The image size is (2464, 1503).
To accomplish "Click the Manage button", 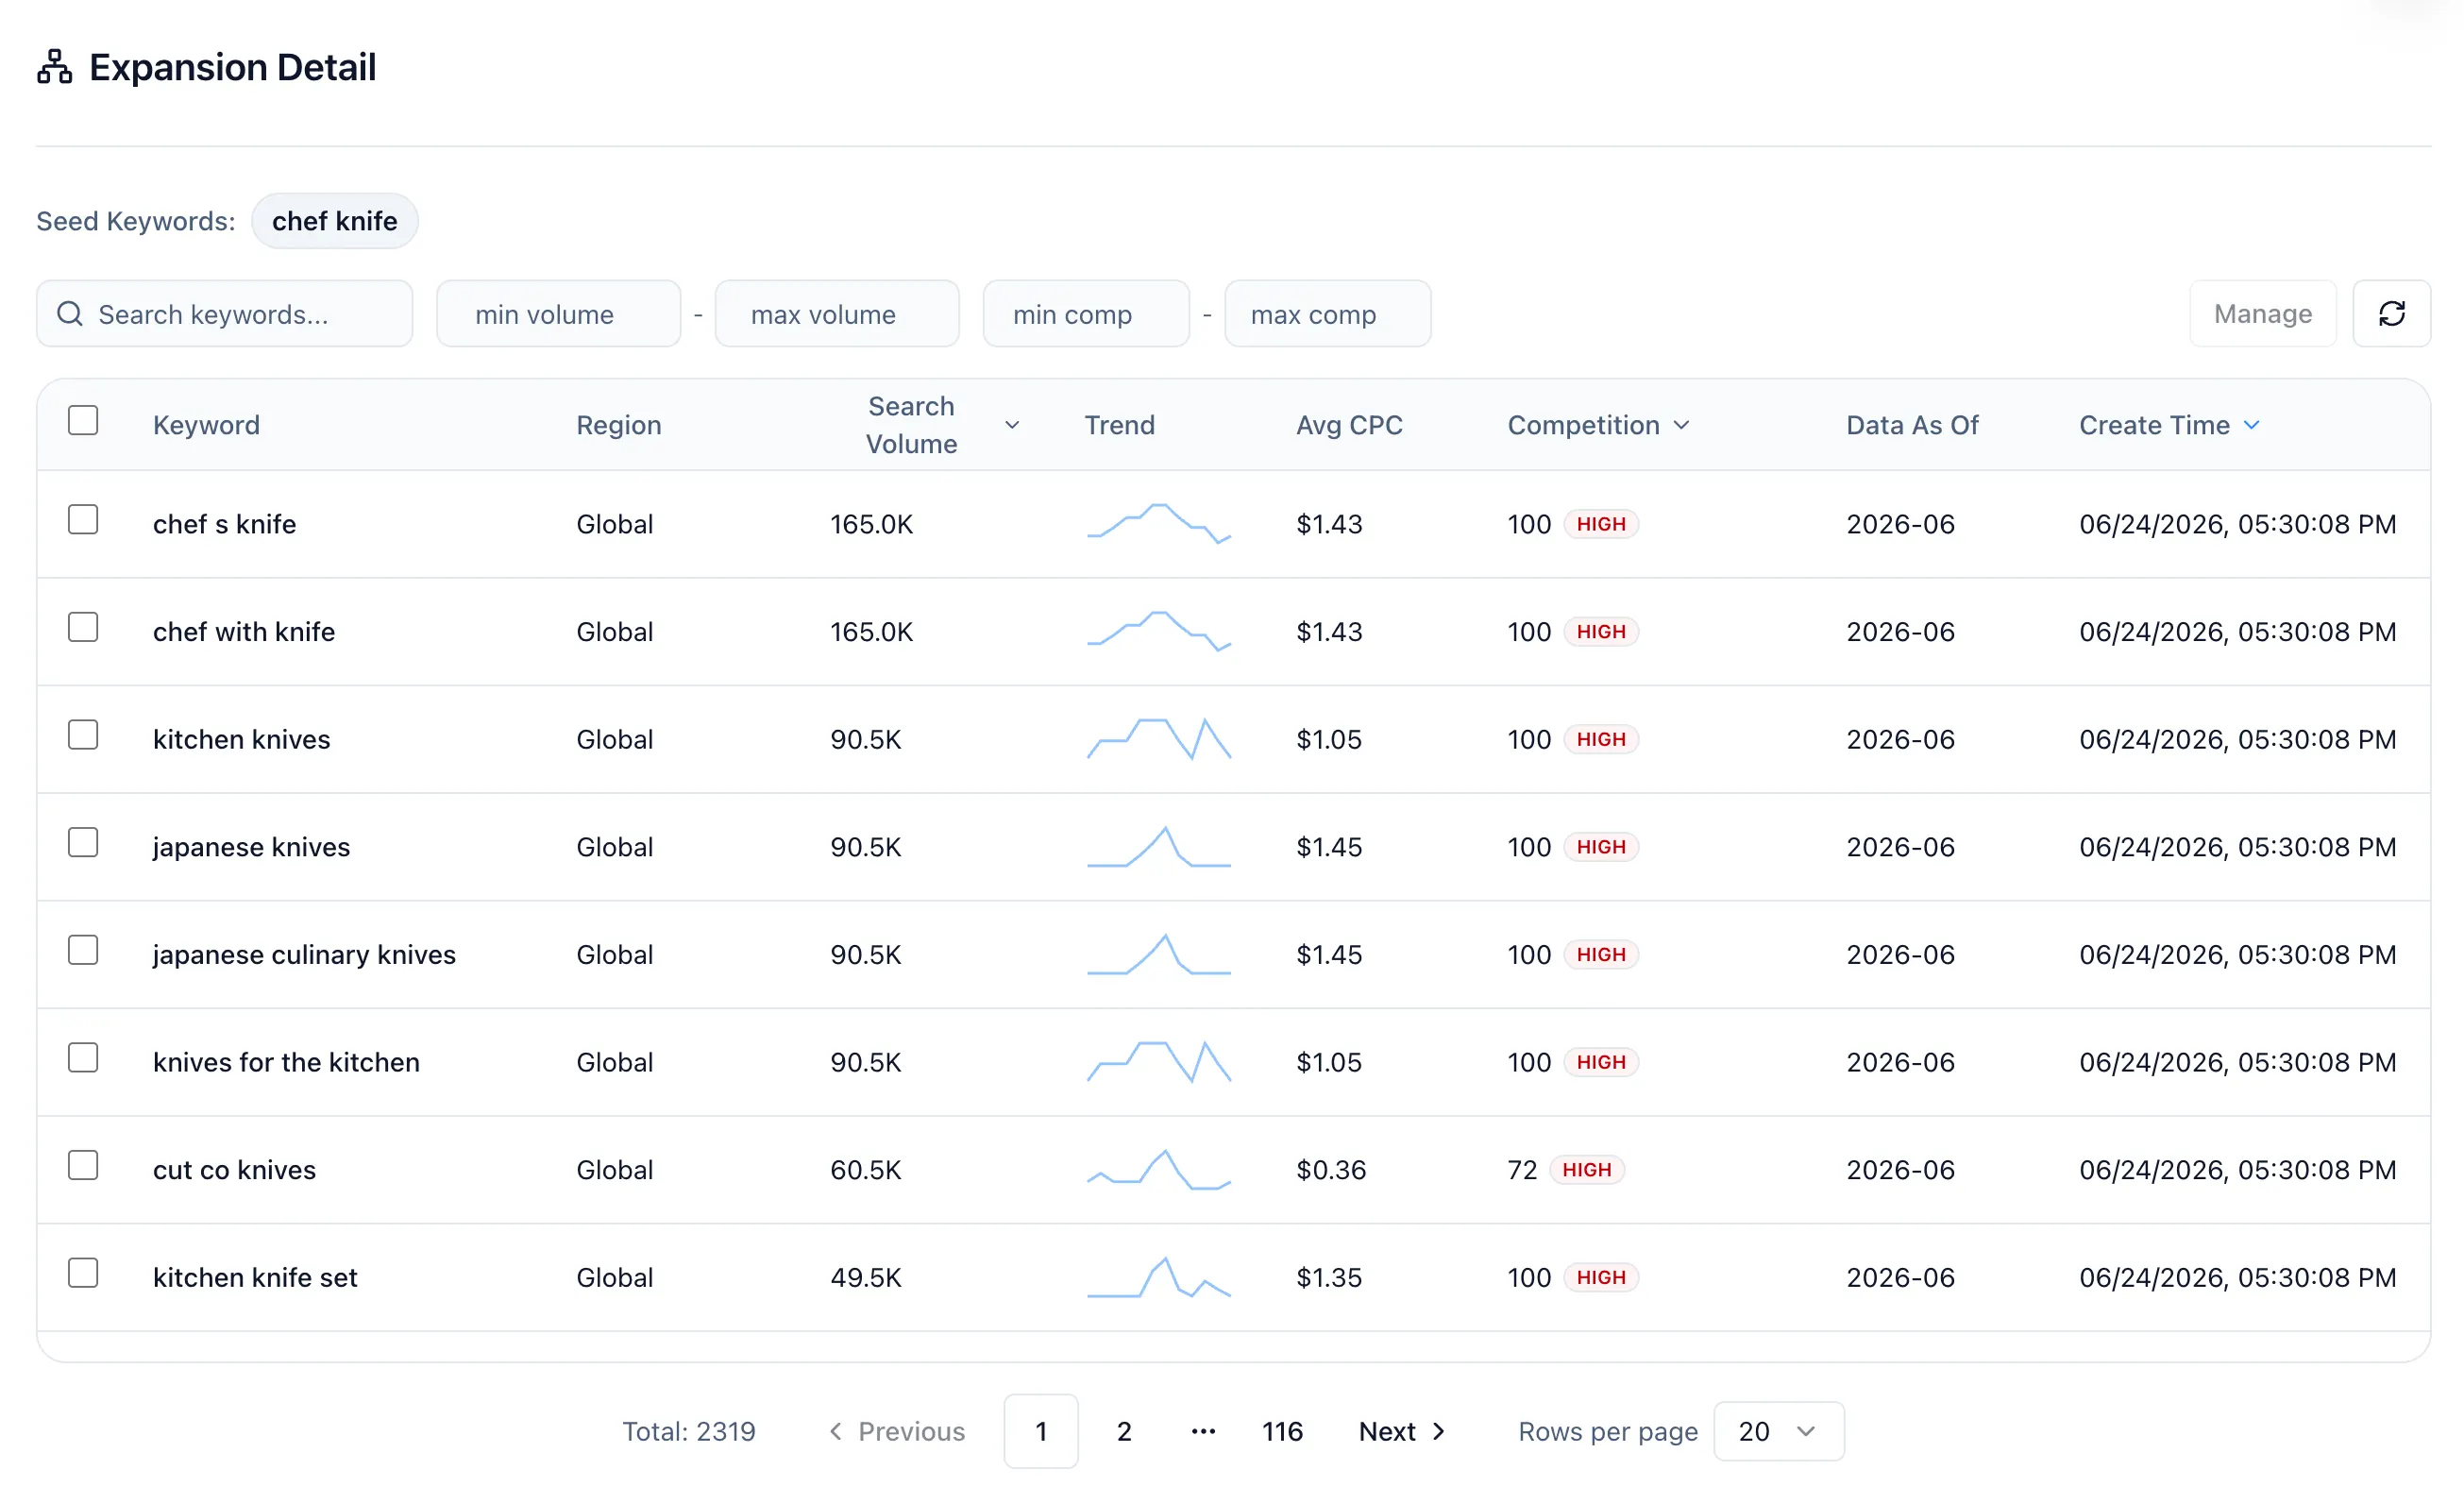I will pyautogui.click(x=2262, y=314).
